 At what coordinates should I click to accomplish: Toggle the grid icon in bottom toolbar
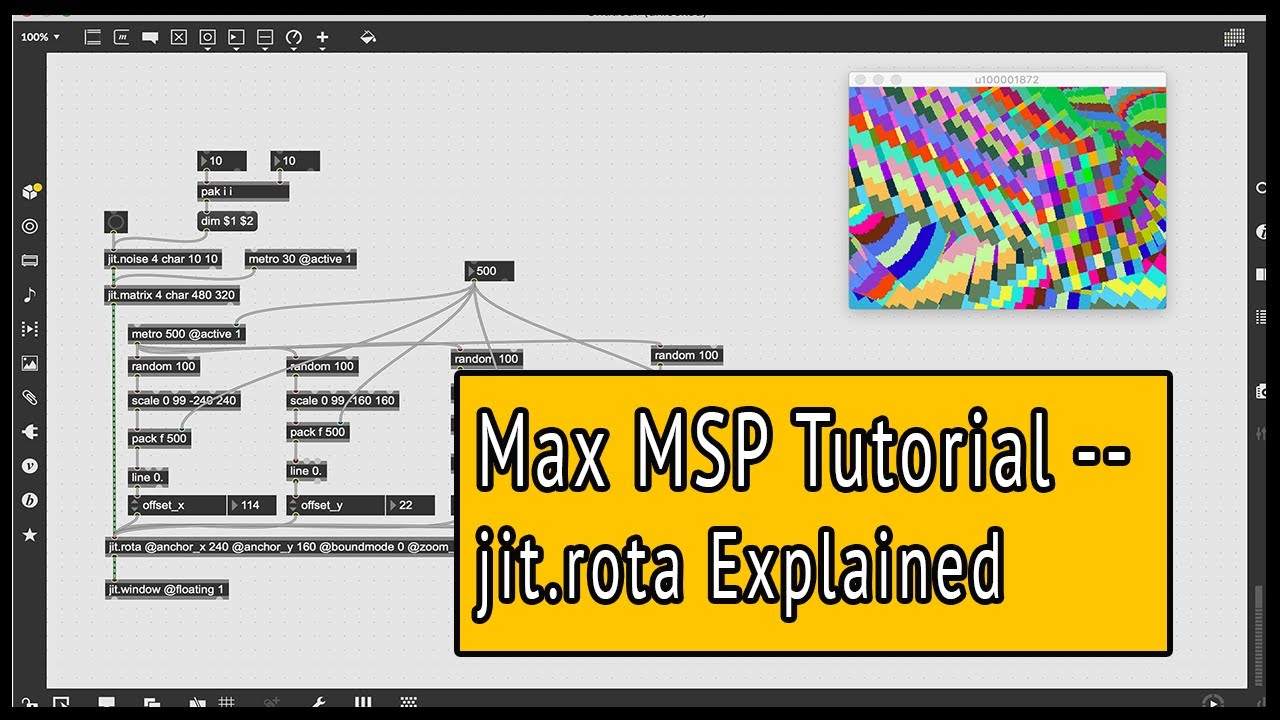227,703
